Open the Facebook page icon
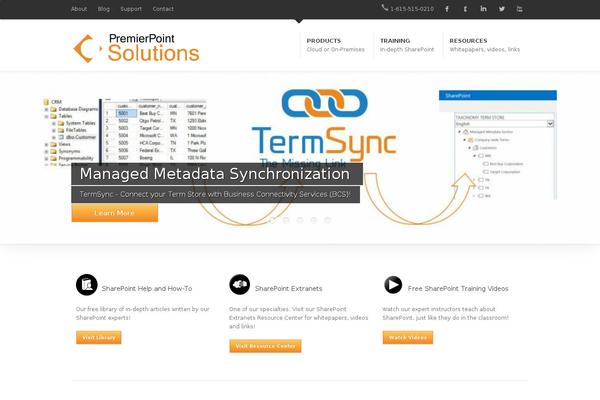Screen dimensions: 600x400 click(447, 9)
